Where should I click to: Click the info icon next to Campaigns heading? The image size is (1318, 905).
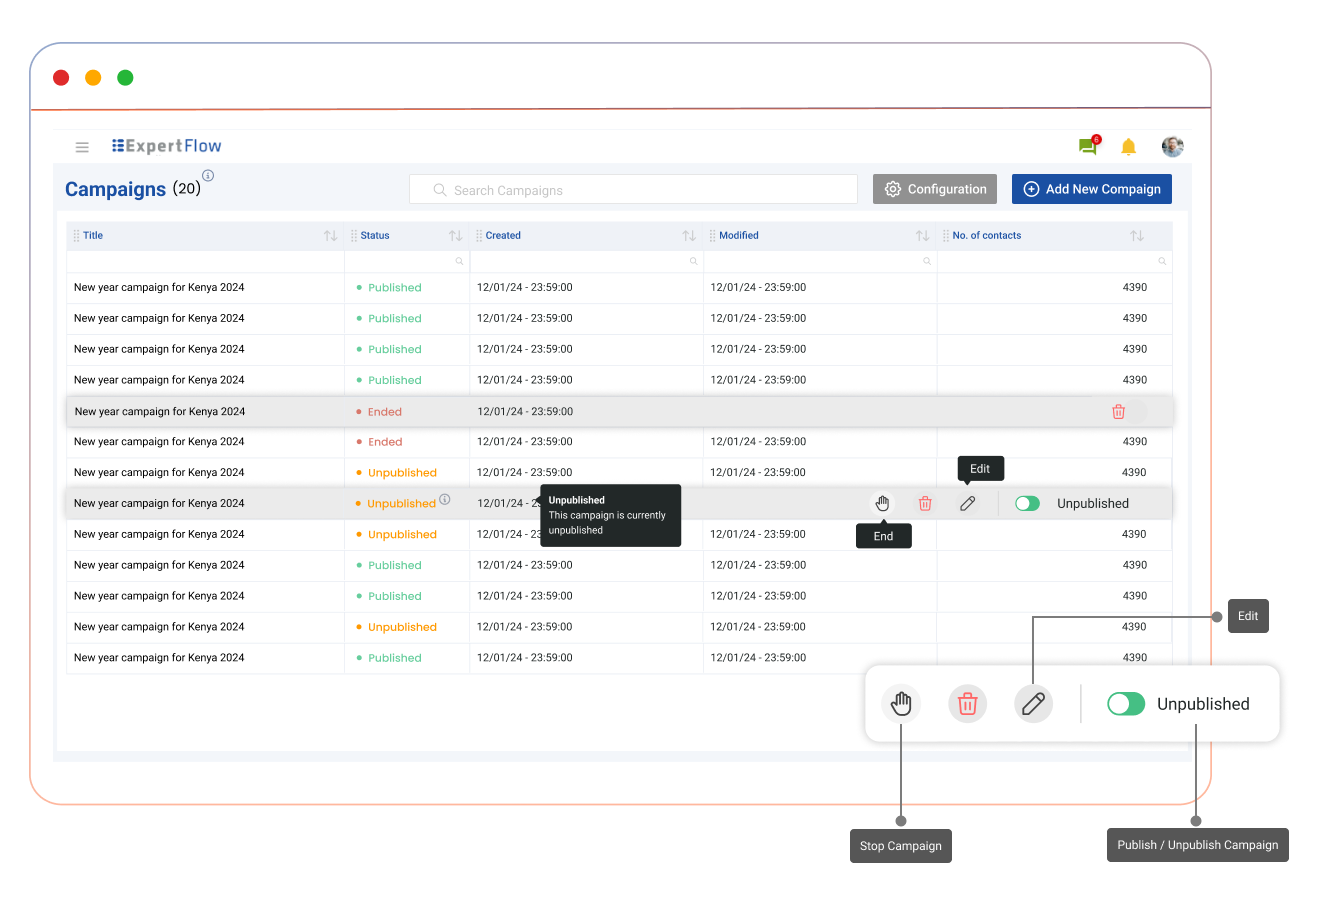[207, 175]
